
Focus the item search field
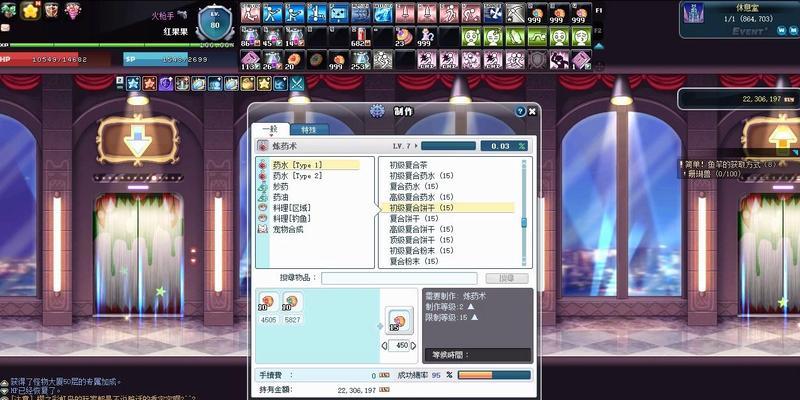pyautogui.click(x=399, y=278)
